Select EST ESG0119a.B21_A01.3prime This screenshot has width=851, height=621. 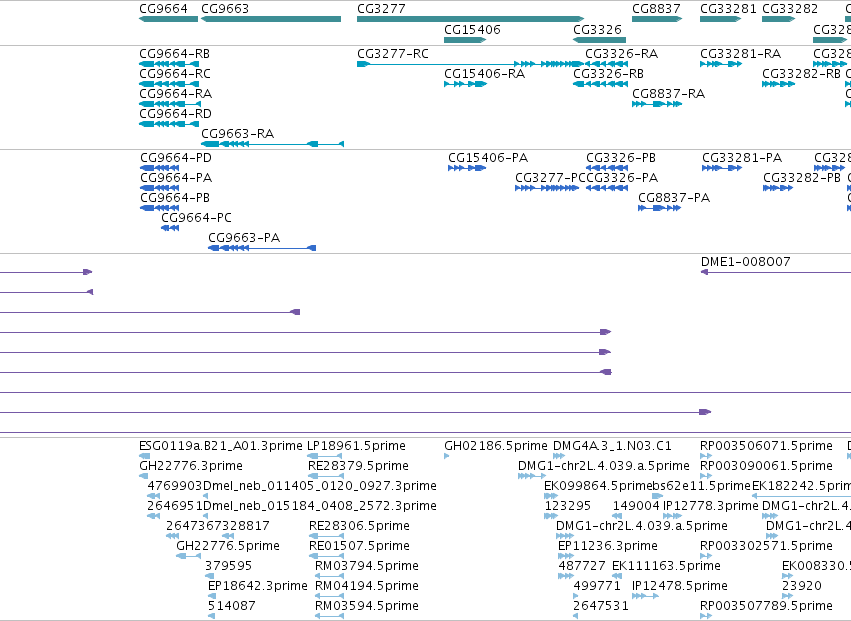(220, 446)
